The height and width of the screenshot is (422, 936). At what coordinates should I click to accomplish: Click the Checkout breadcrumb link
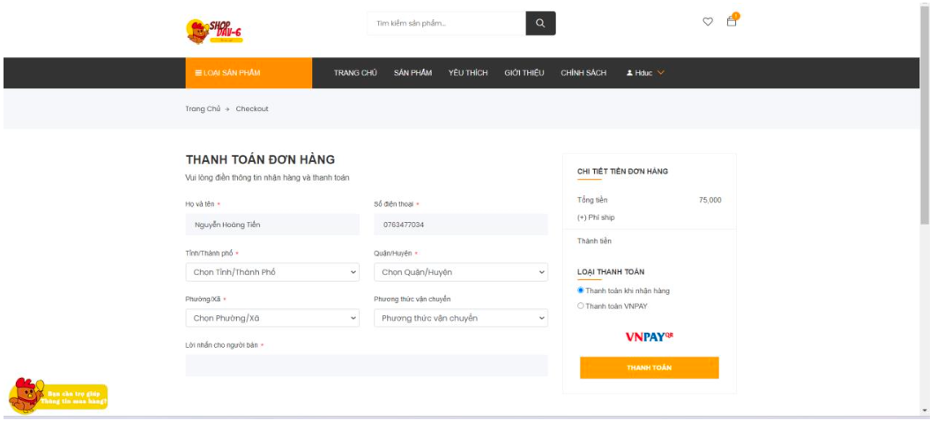252,109
